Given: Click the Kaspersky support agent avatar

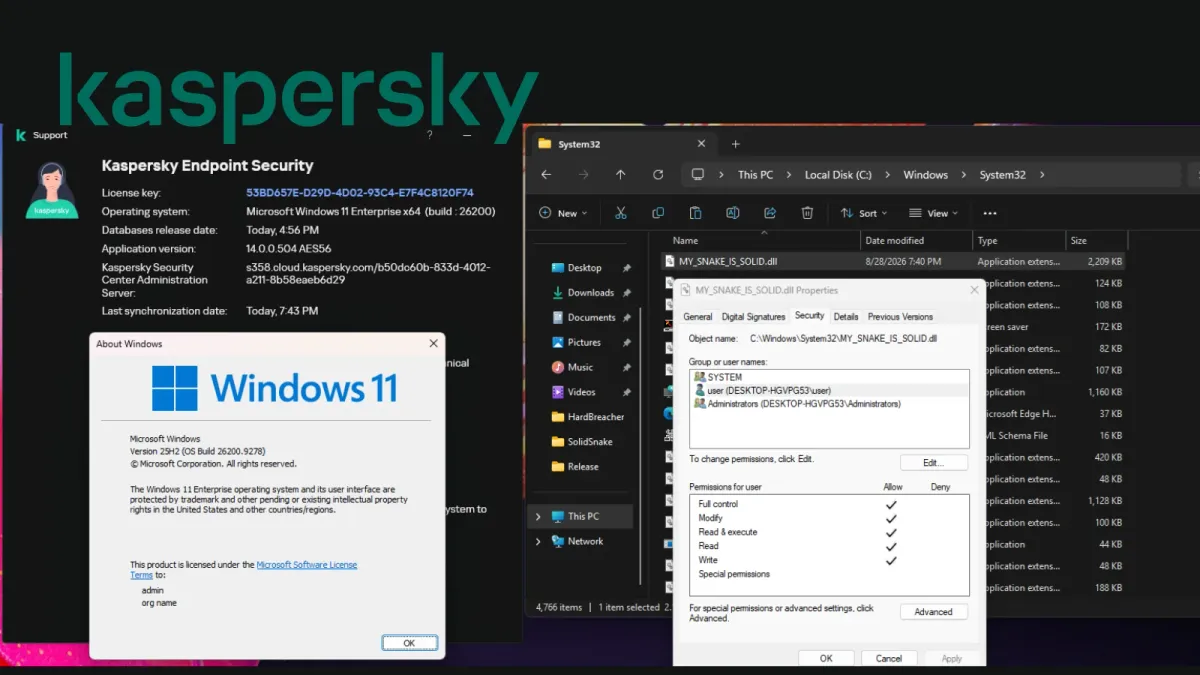Looking at the screenshot, I should tap(52, 189).
